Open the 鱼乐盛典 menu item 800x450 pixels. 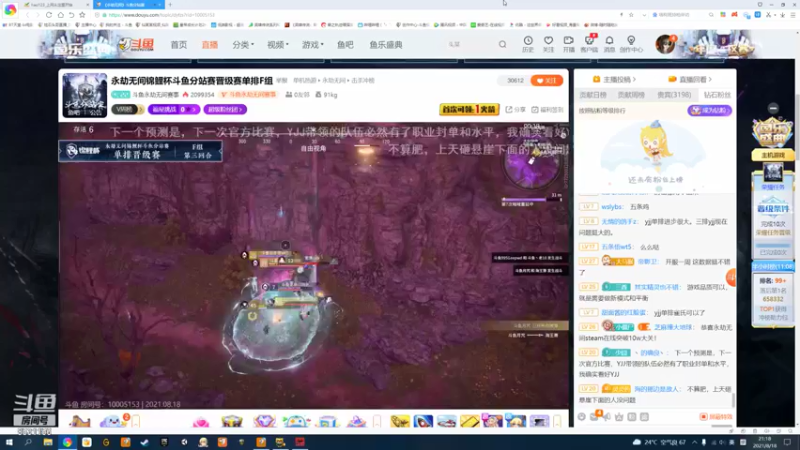tap(386, 45)
